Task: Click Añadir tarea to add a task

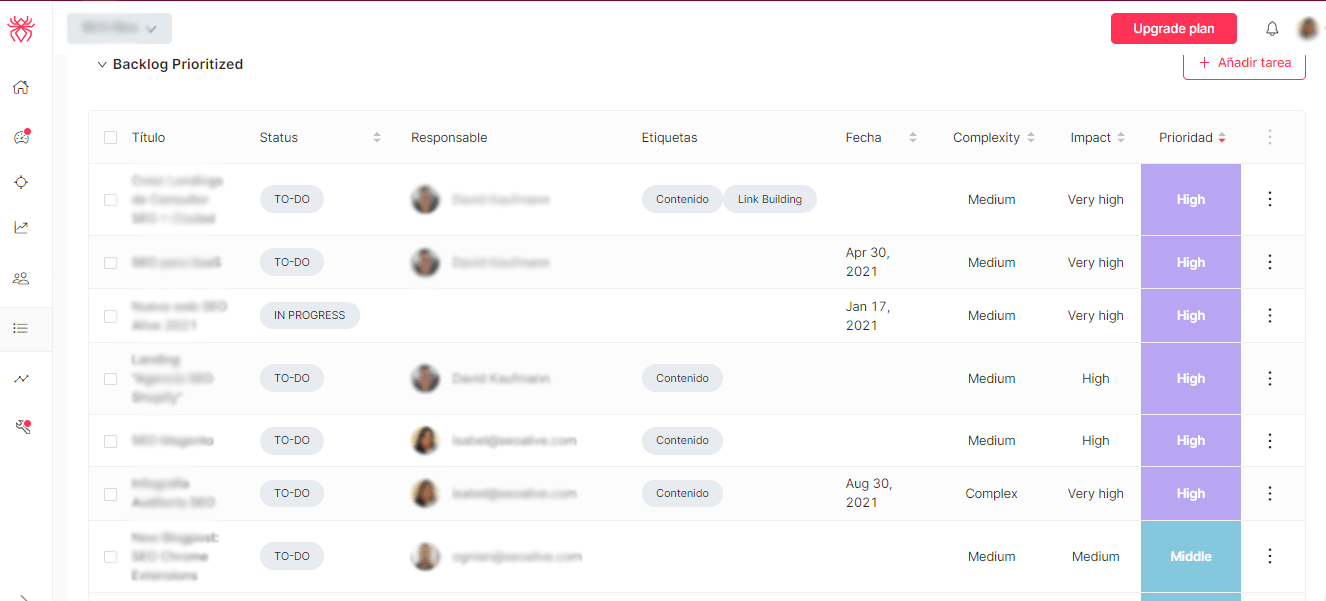Action: point(1244,62)
